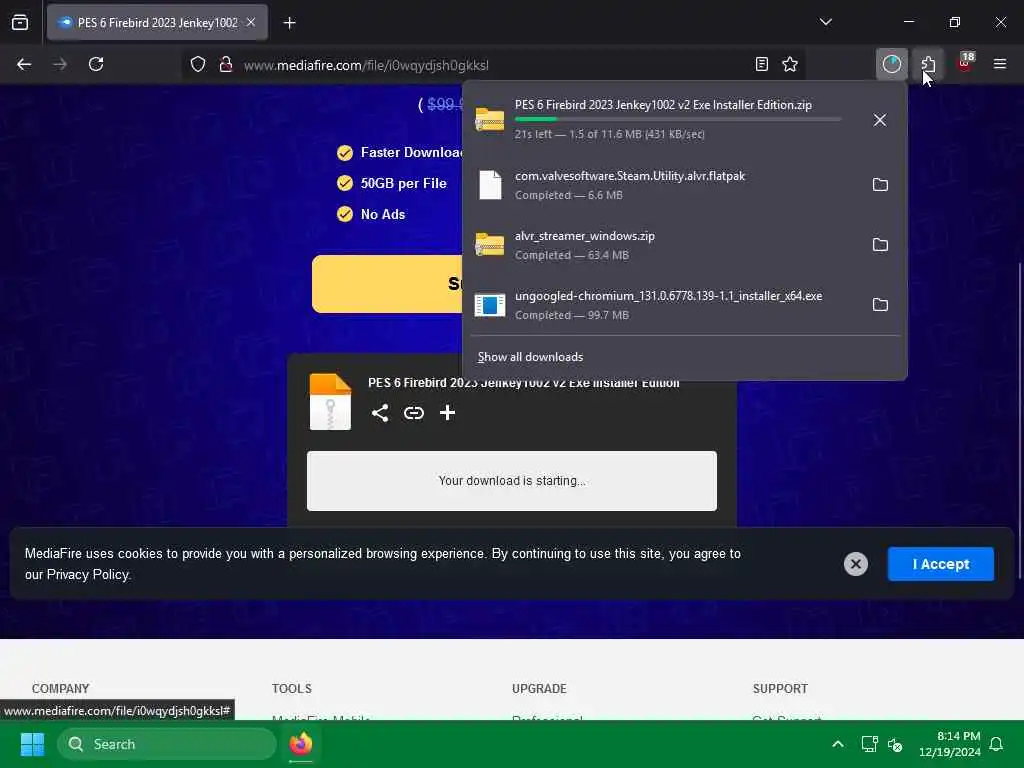Viewport: 1024px width, 768px height.
Task: Show hidden system tray icons chevron
Action: point(838,744)
